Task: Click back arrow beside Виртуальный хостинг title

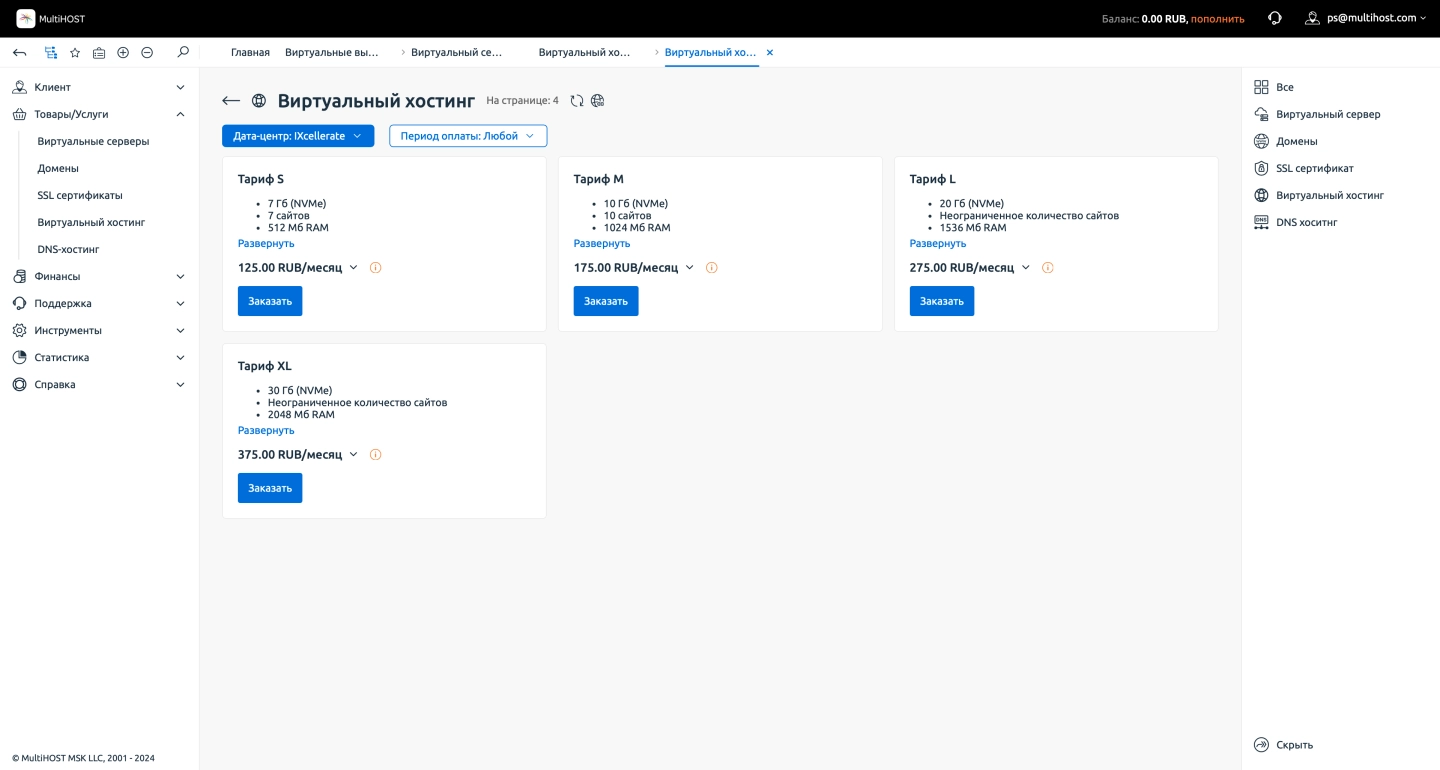Action: click(x=231, y=101)
